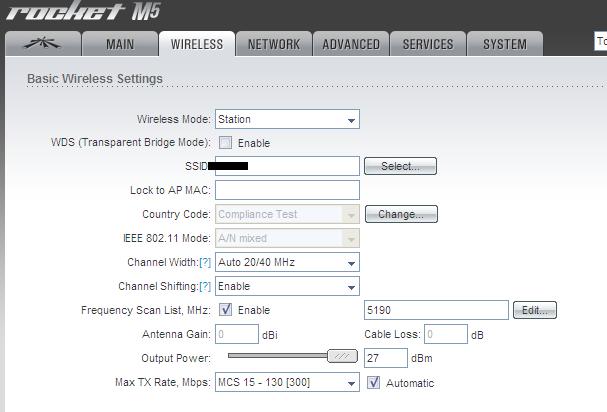
Task: Focus the Lock to AP MAC field
Action: click(x=287, y=190)
